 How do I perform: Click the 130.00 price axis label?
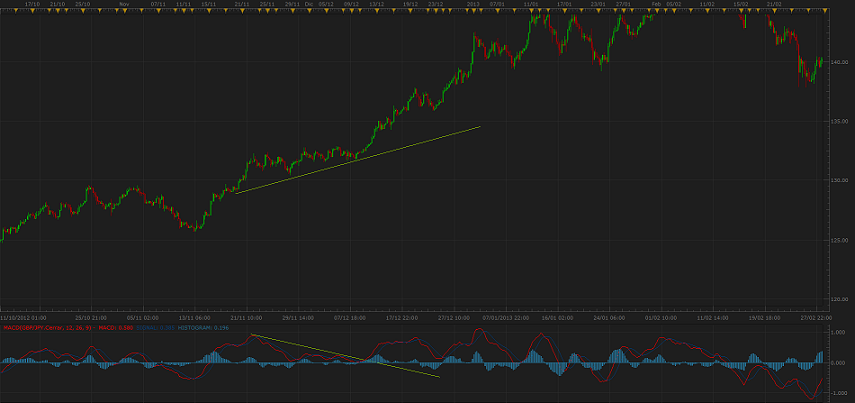tap(838, 181)
